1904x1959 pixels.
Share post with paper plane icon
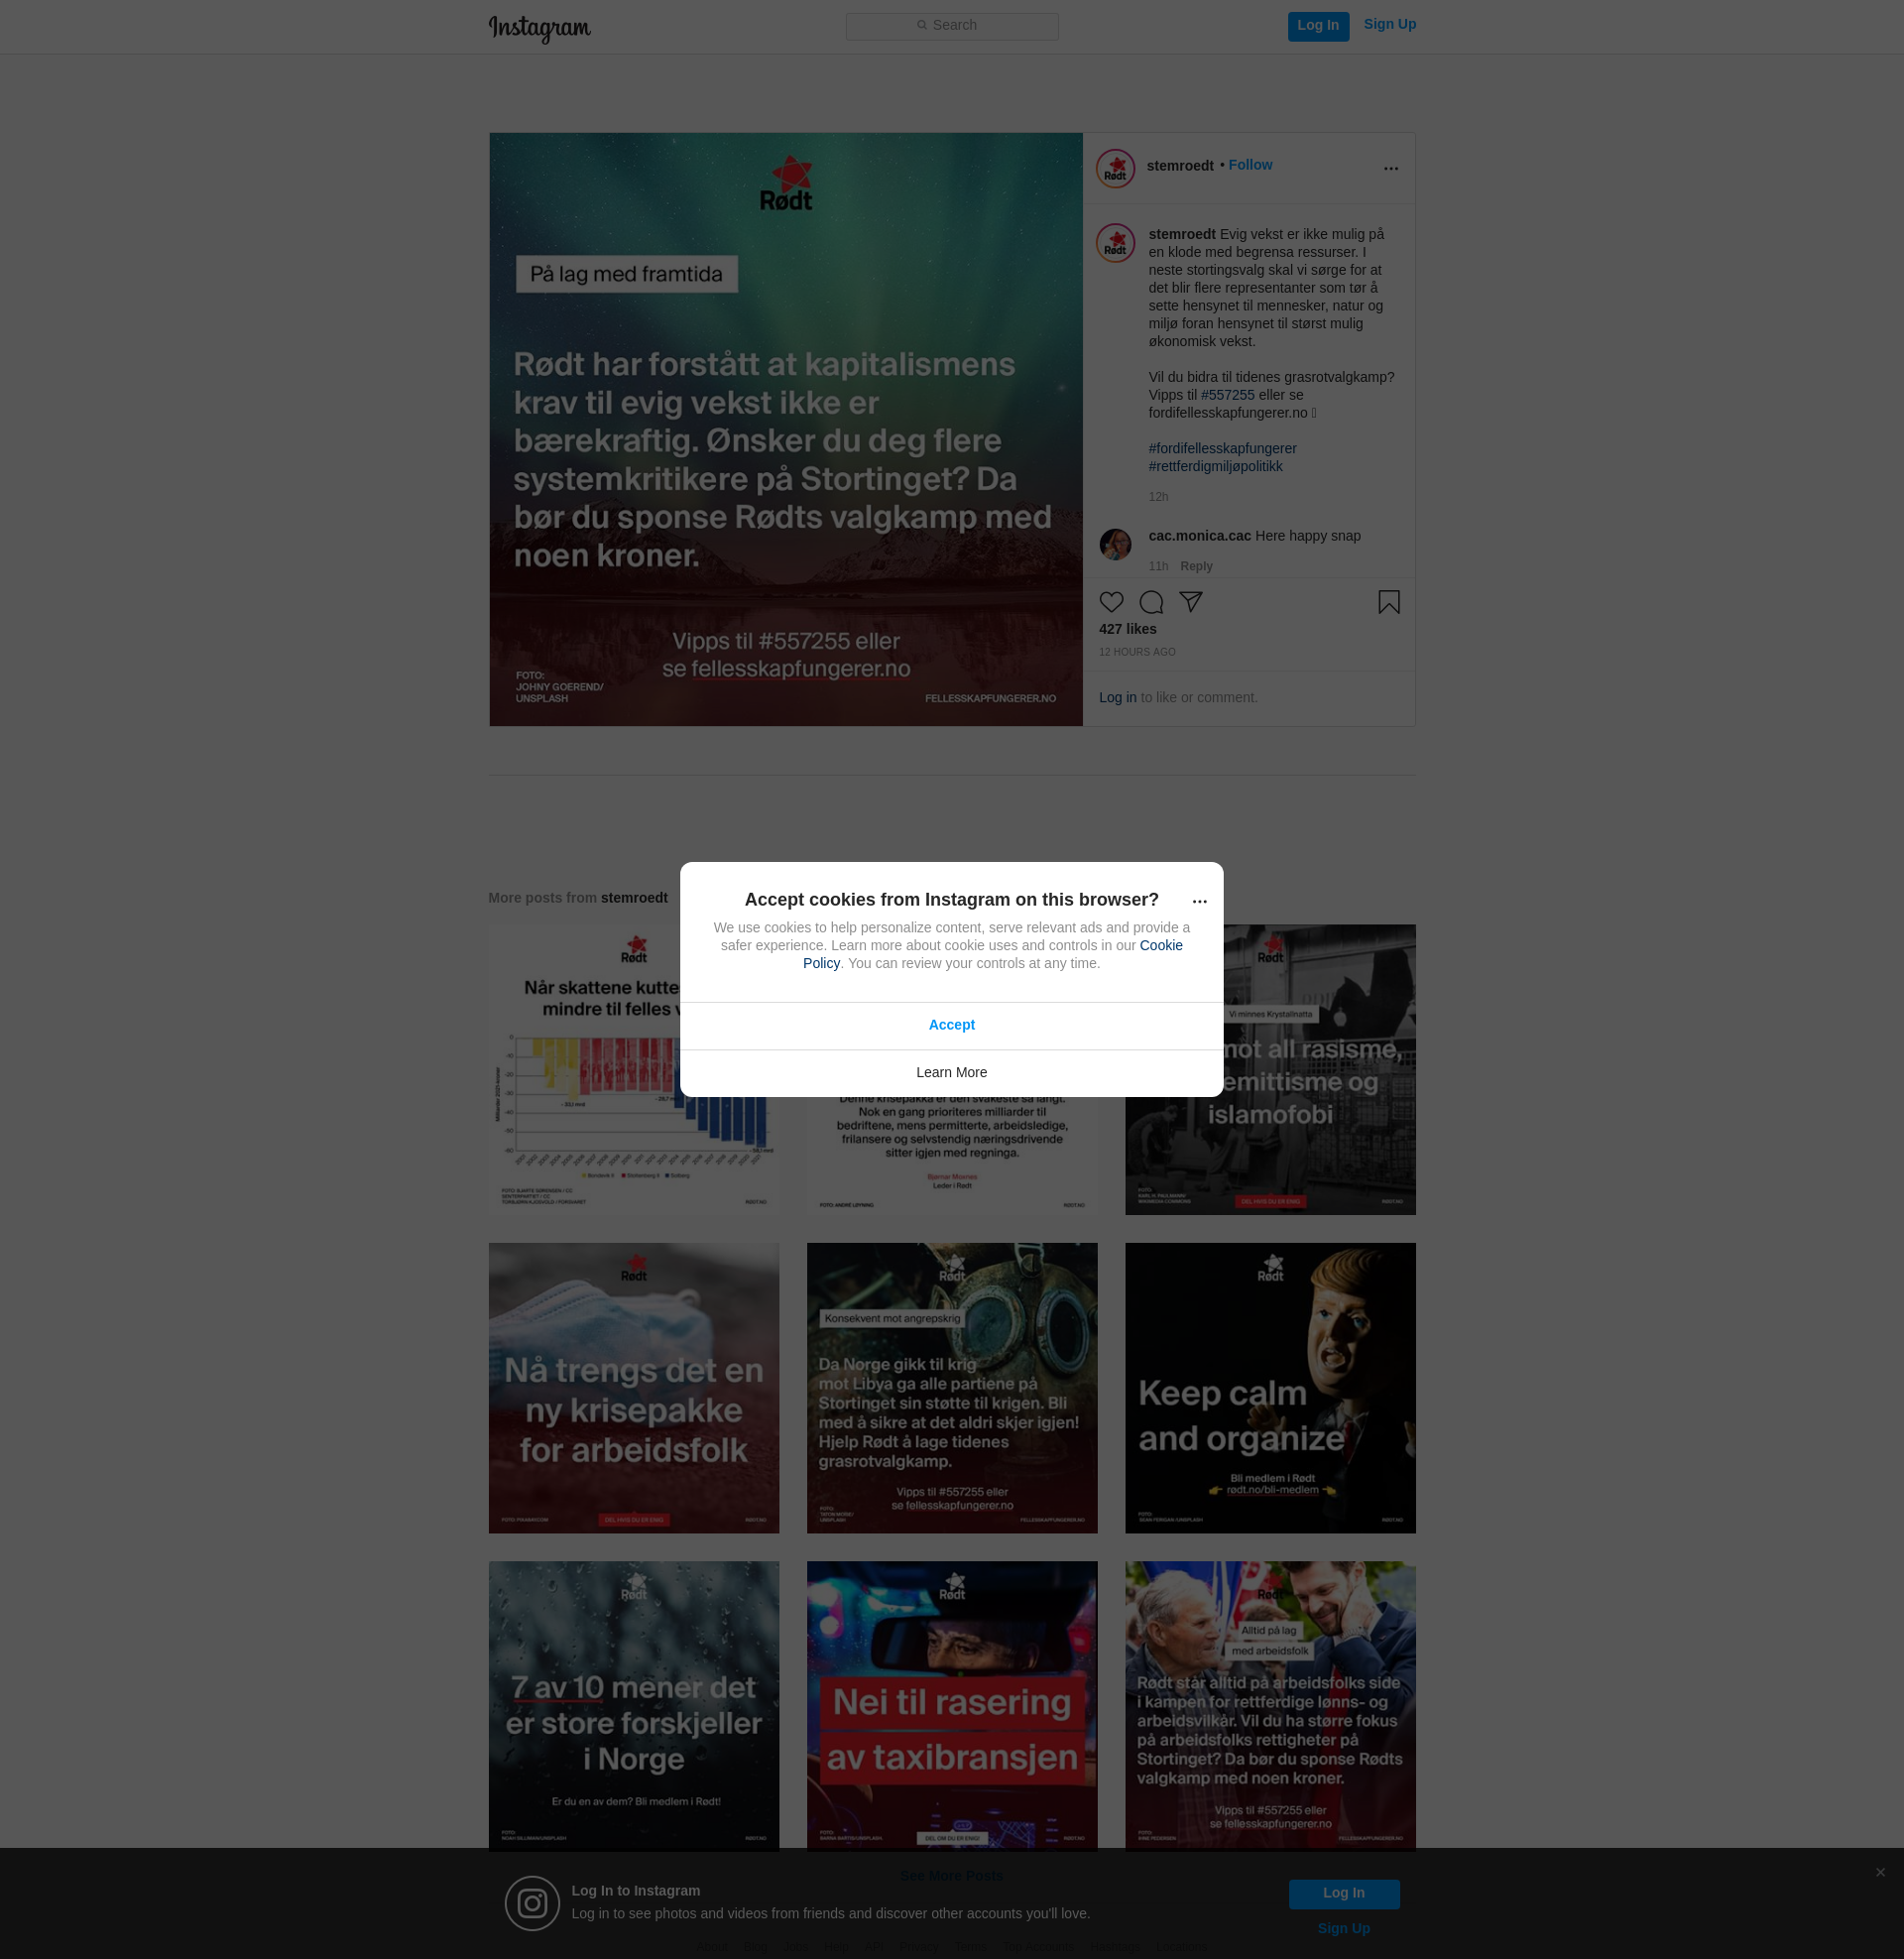[1190, 602]
